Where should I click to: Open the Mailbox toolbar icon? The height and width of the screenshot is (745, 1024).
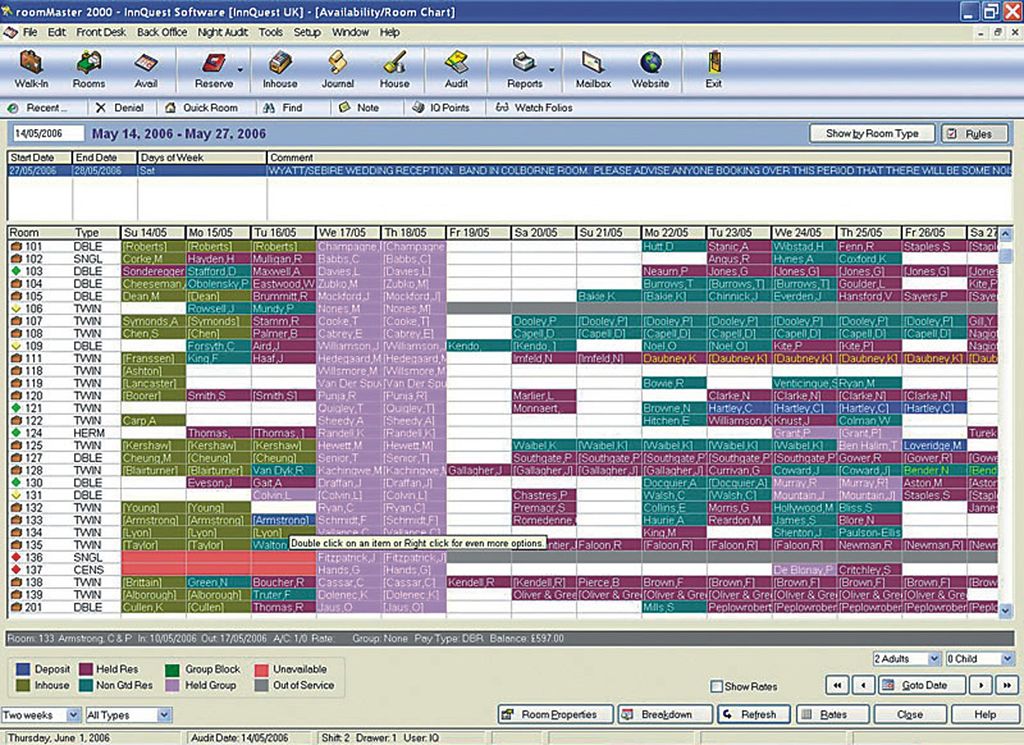point(593,69)
